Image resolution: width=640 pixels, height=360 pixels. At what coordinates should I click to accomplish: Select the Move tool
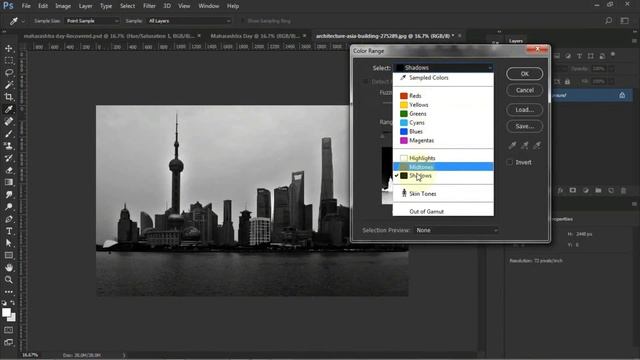tap(9, 49)
